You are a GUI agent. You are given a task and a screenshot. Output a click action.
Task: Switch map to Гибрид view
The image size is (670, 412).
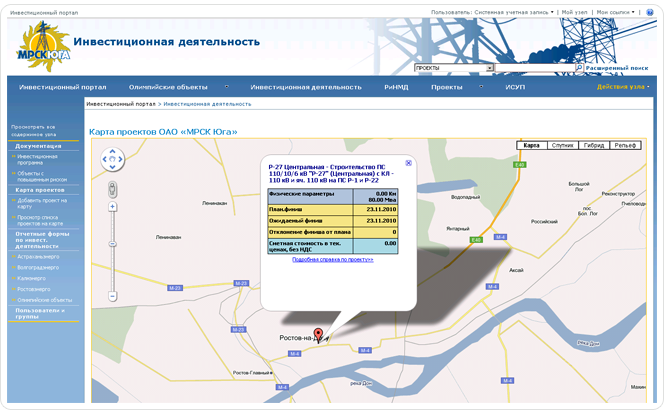(x=594, y=145)
